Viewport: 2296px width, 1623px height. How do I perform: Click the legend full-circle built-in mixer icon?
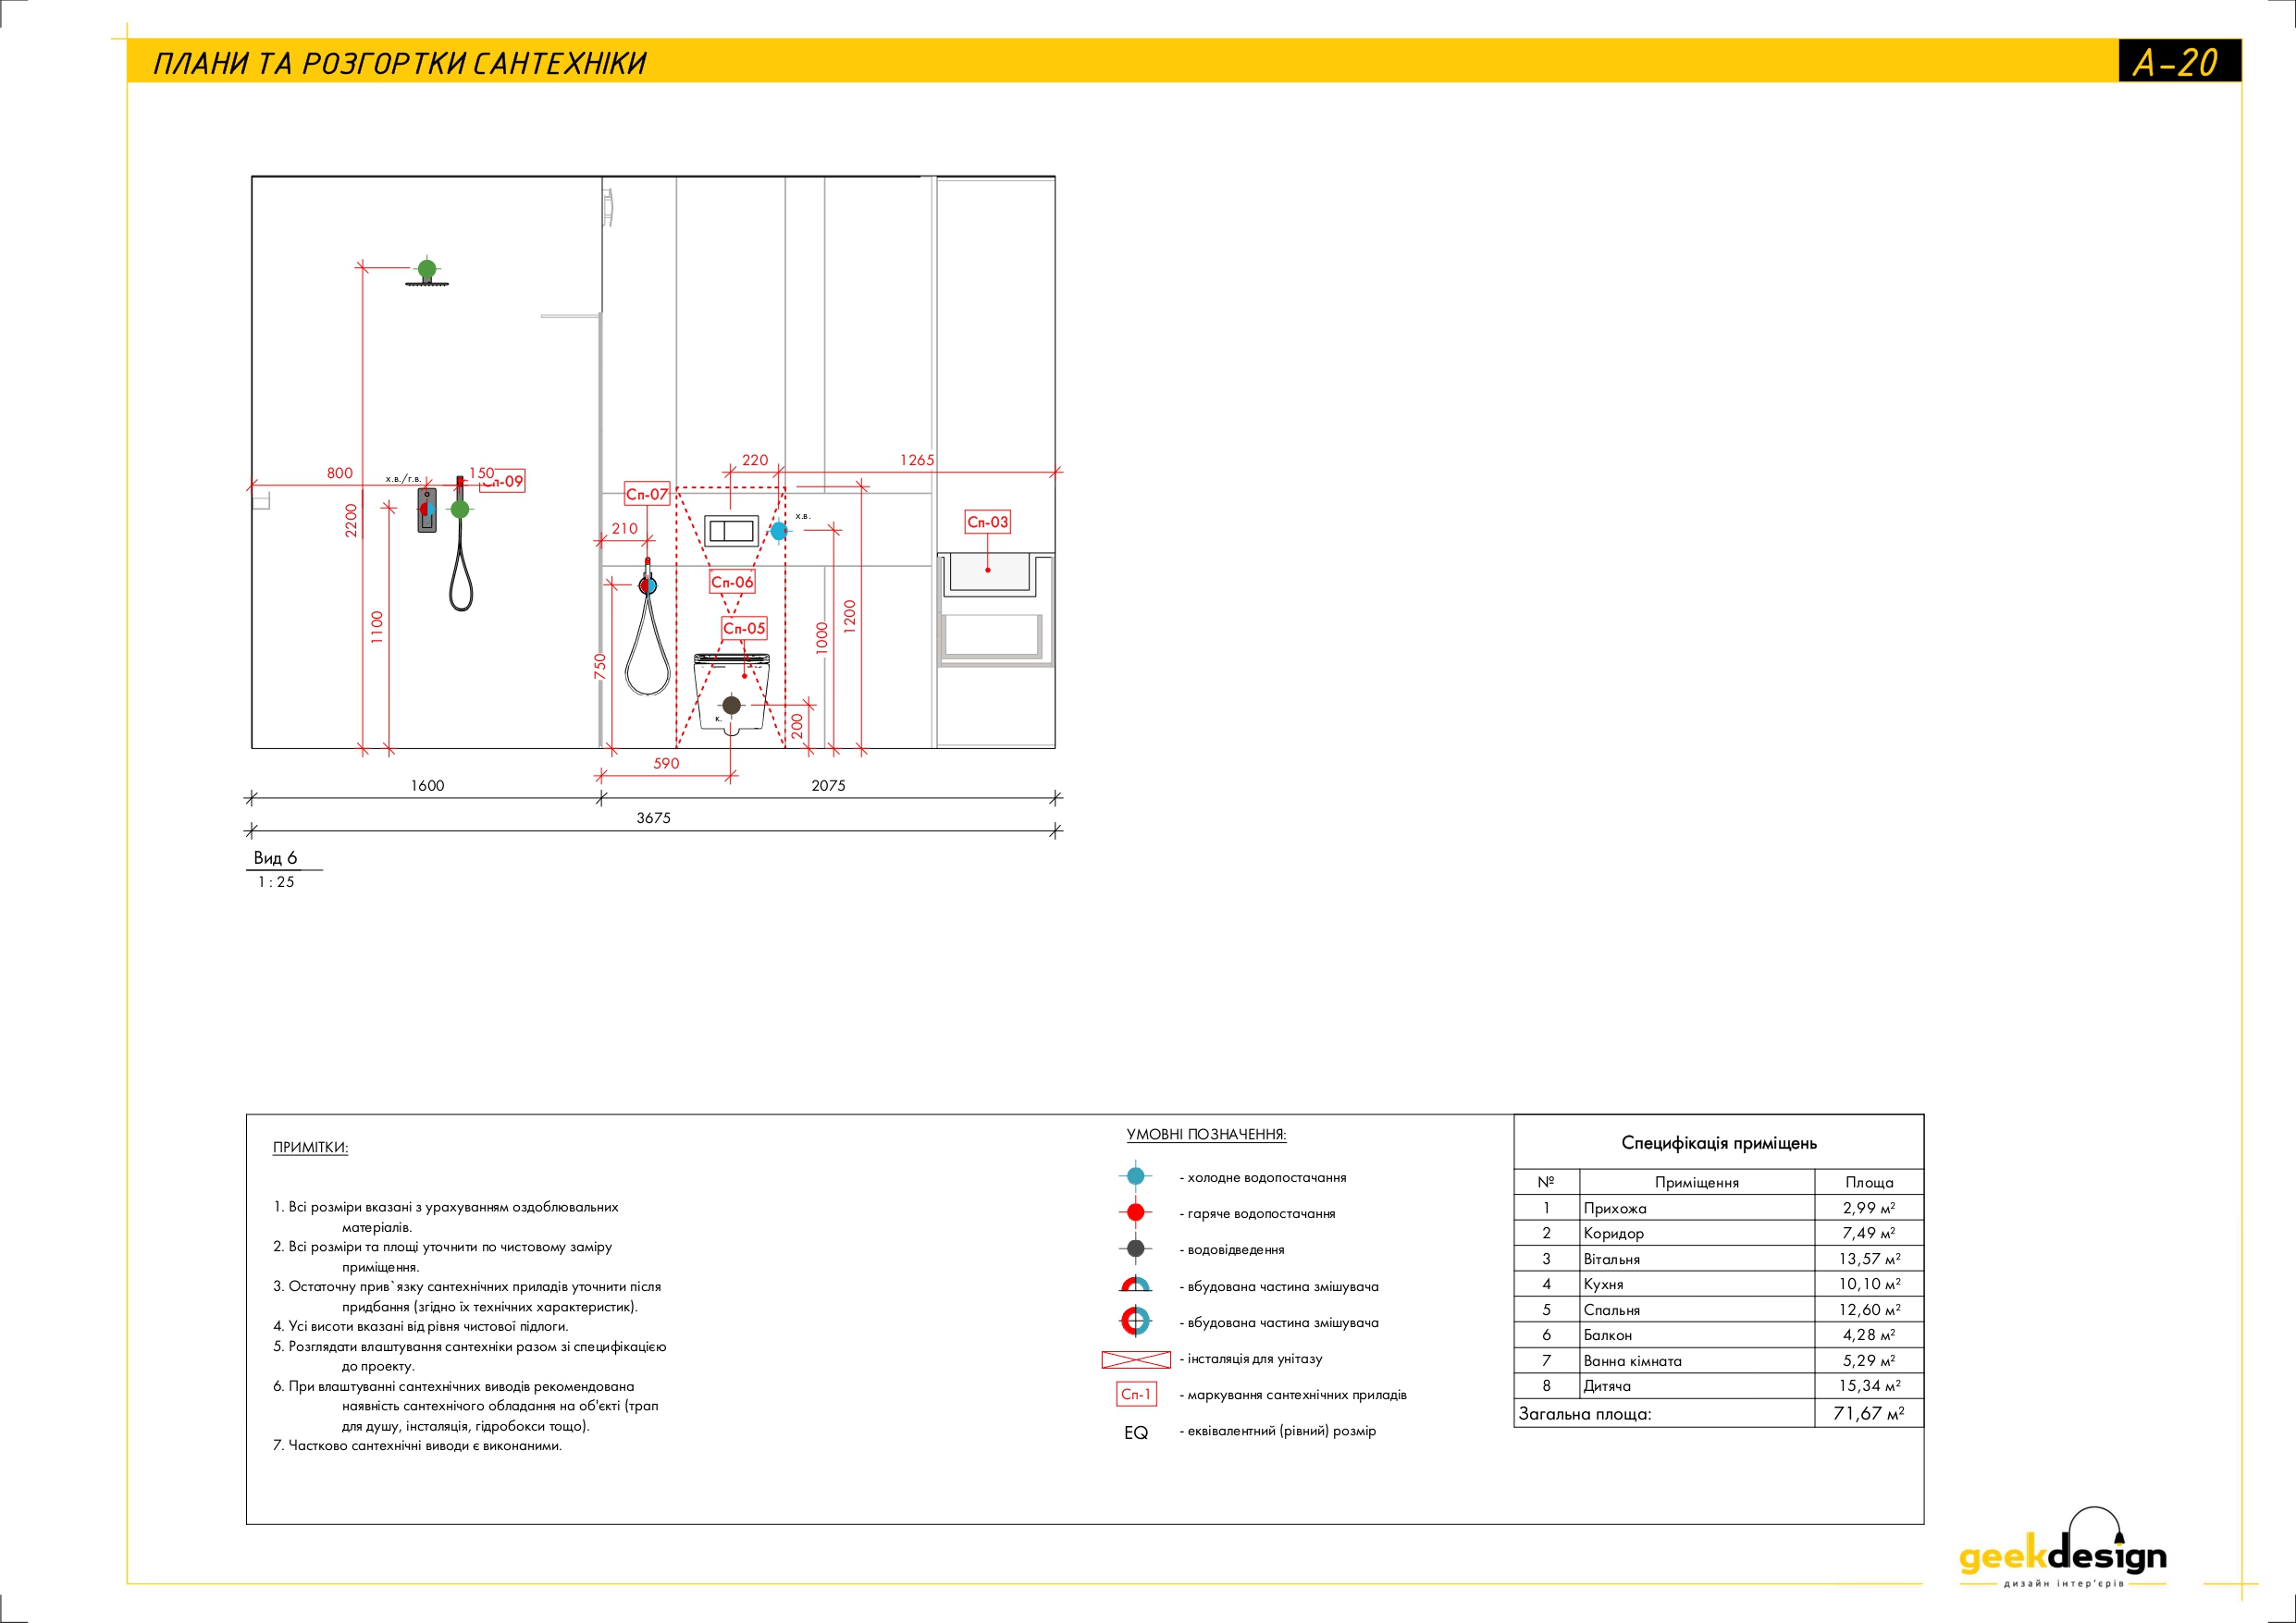pyautogui.click(x=1135, y=1321)
